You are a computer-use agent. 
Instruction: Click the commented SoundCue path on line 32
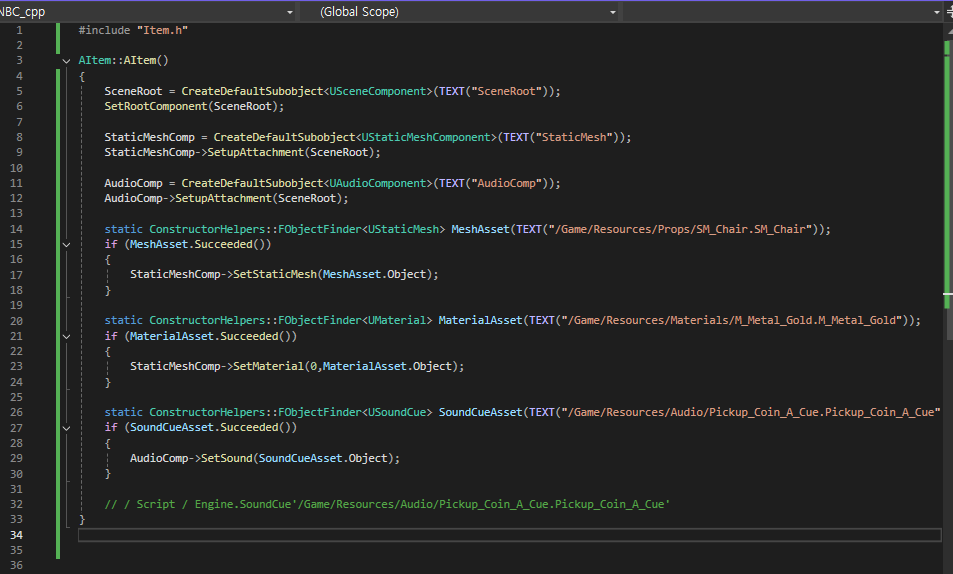(387, 504)
